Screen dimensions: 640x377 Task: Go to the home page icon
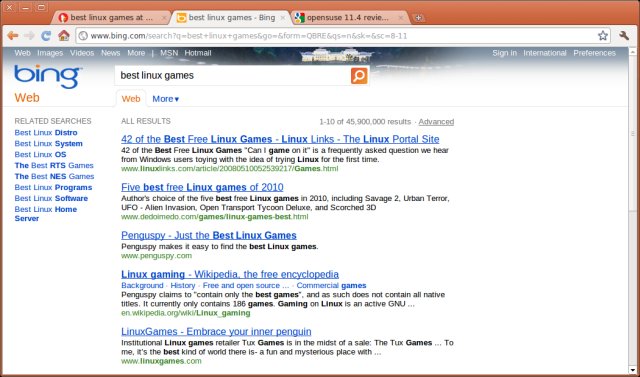tap(64, 36)
